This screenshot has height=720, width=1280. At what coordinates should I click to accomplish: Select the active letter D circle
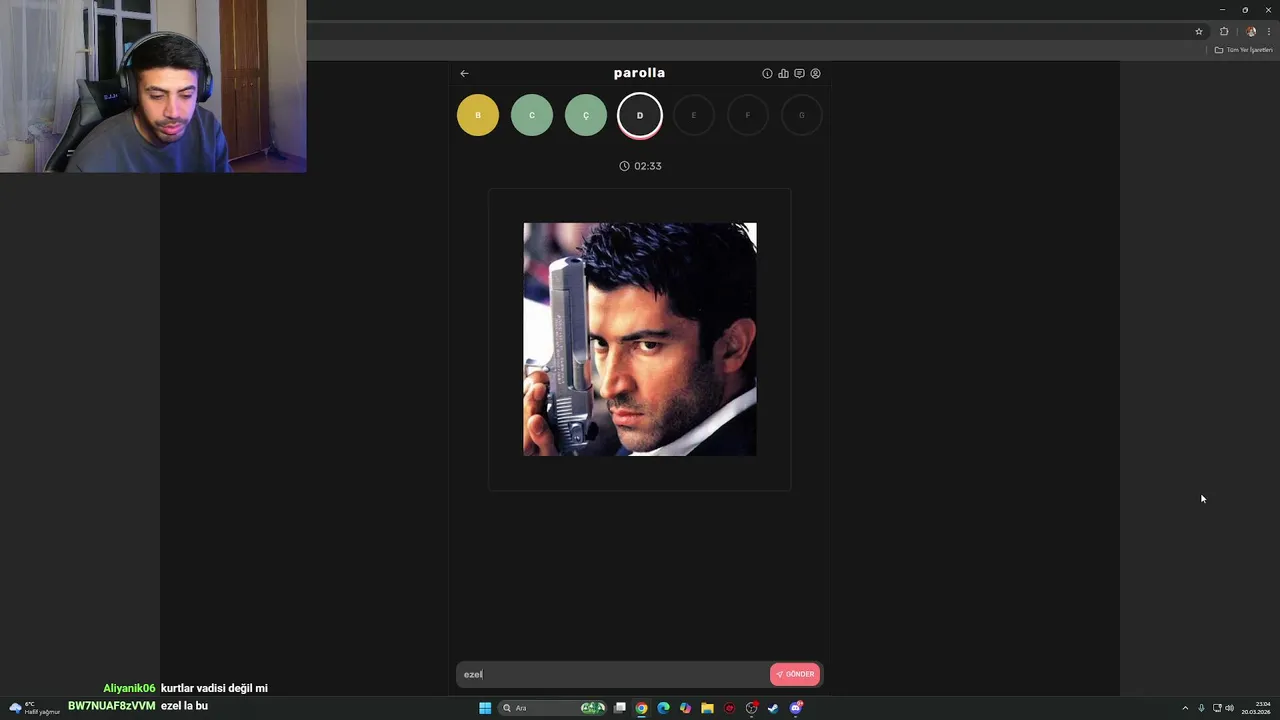[x=640, y=115]
